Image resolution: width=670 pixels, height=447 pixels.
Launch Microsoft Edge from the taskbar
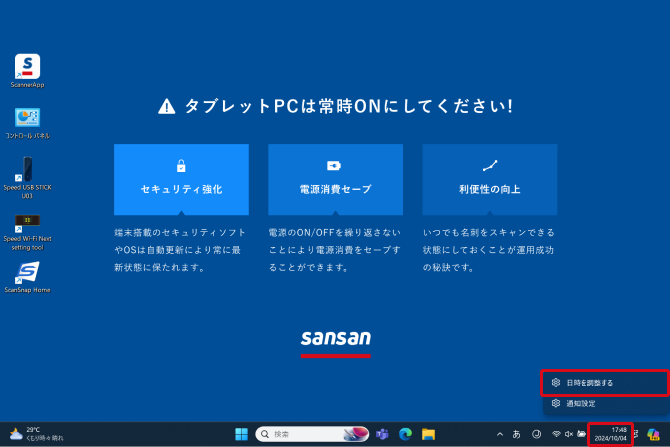pos(405,434)
